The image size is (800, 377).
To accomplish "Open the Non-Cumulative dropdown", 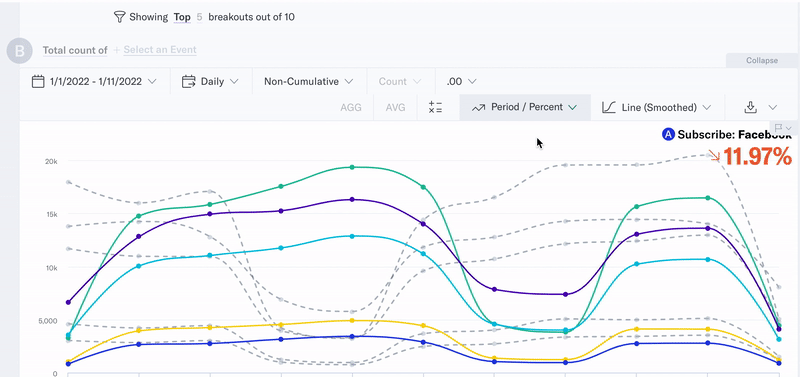I will (309, 82).
